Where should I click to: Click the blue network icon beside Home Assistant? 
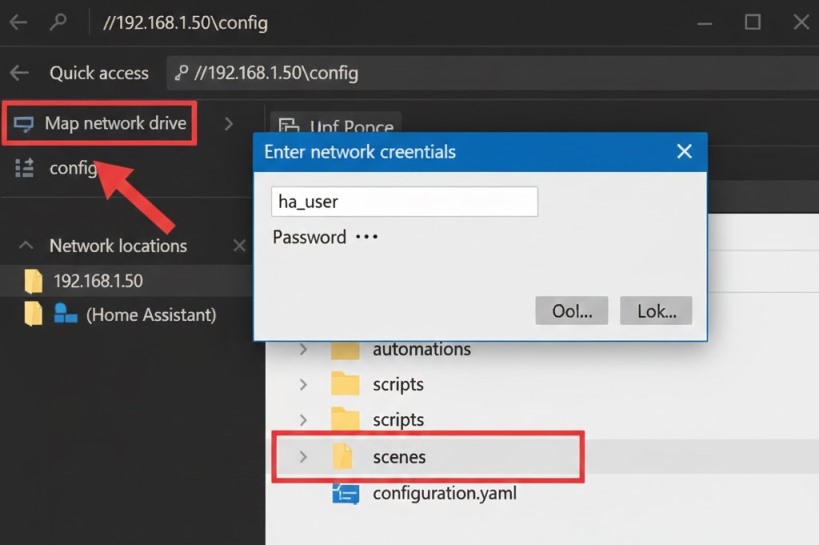tap(66, 314)
